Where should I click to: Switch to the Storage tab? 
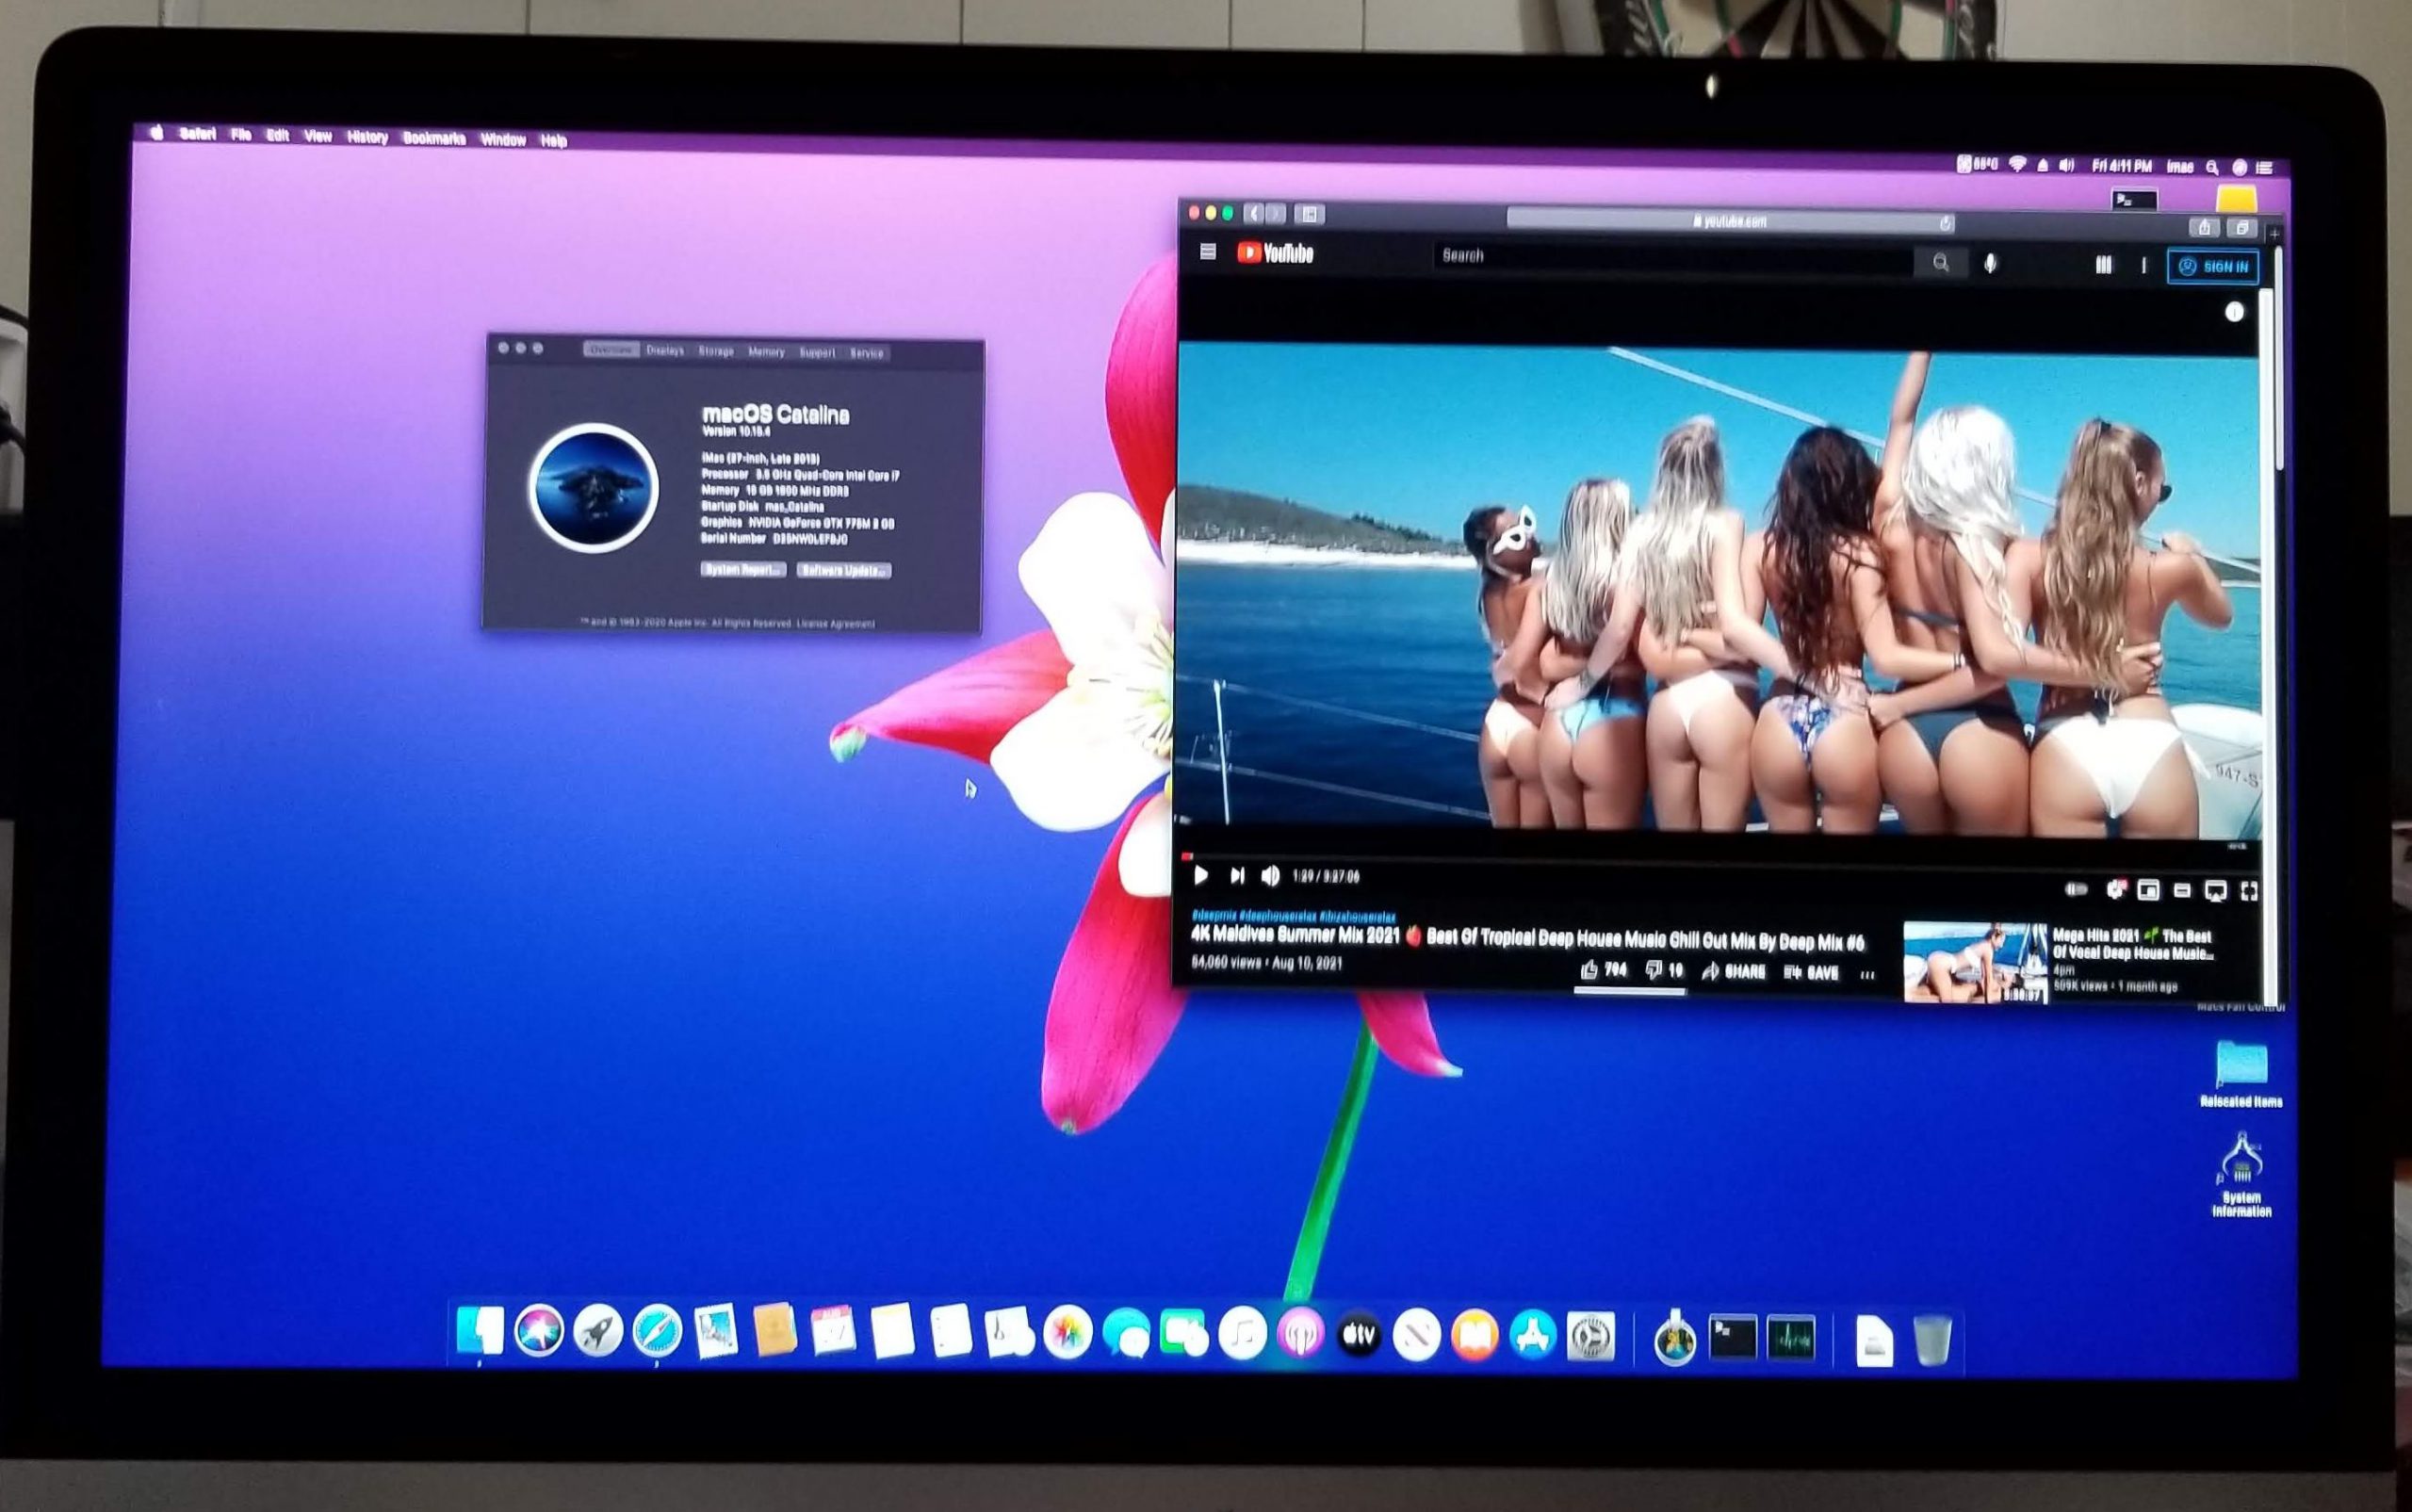pos(716,351)
